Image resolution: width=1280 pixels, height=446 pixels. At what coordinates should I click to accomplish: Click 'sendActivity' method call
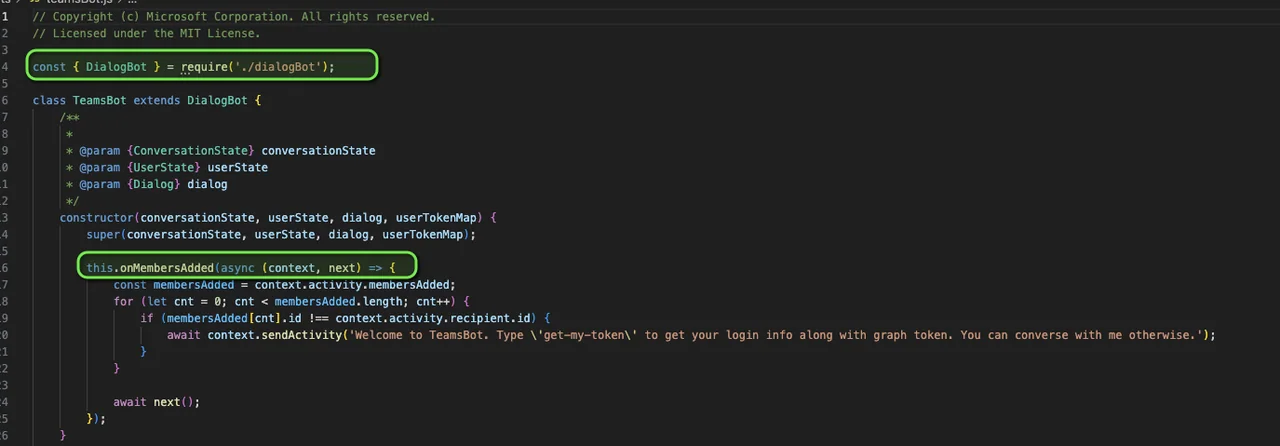pos(301,335)
